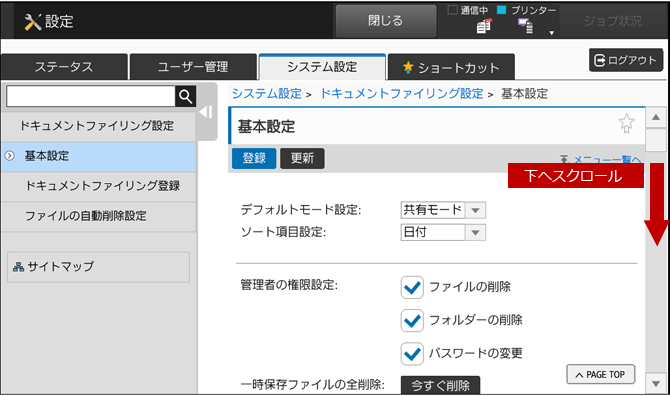Switch to ユーザー管理 tab

193,67
